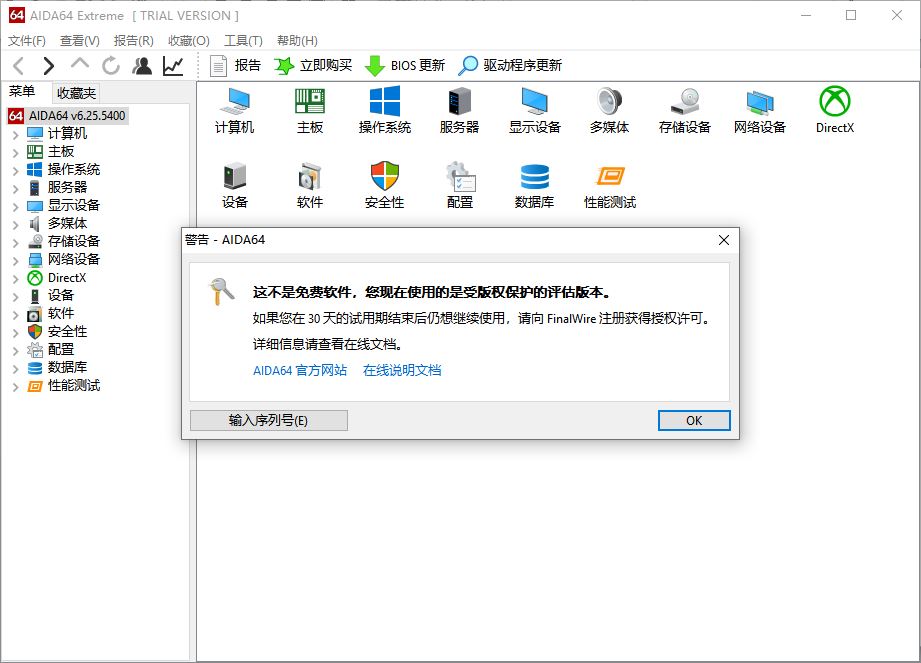This screenshot has width=921, height=663.
Task: Open the 在线说明文档 link
Action: tap(402, 371)
